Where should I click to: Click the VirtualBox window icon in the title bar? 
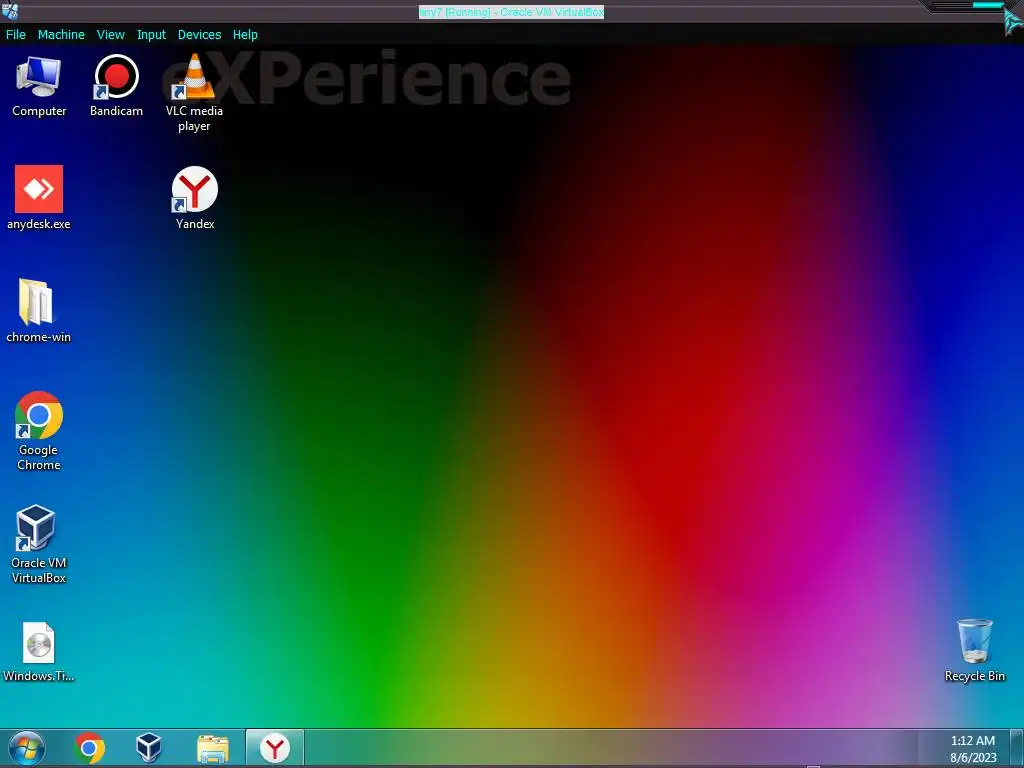click(x=10, y=11)
